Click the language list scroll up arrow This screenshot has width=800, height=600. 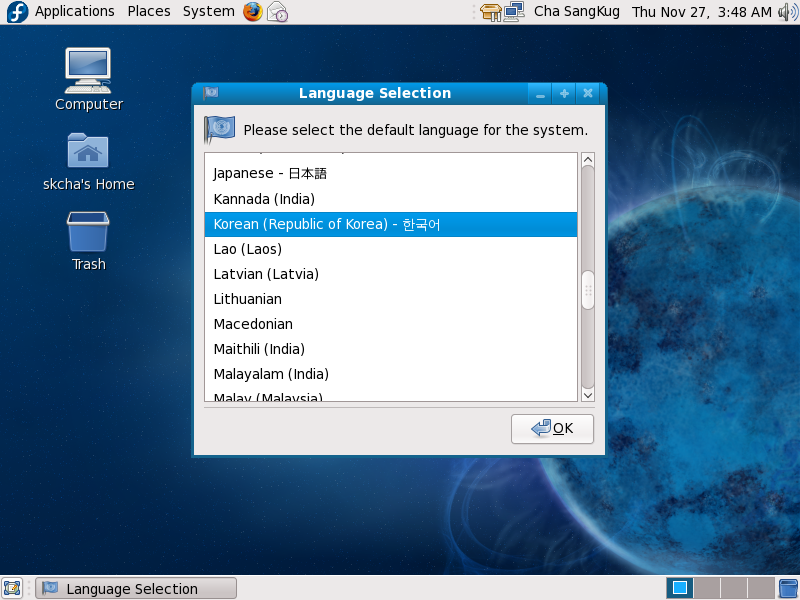tap(588, 160)
